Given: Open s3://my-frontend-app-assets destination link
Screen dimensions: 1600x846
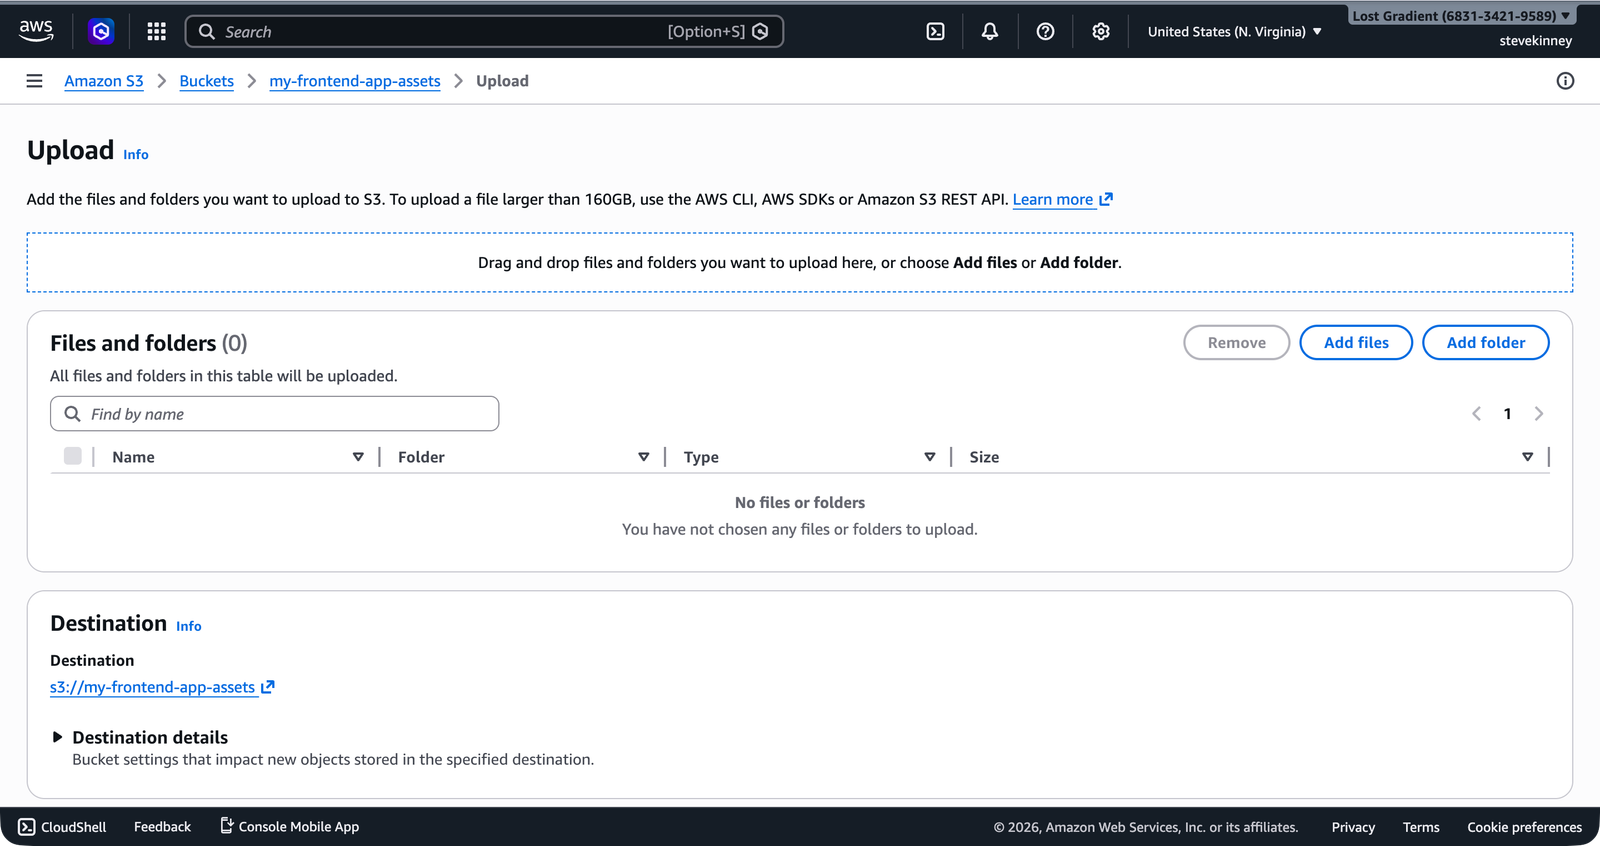Looking at the screenshot, I should point(162,687).
